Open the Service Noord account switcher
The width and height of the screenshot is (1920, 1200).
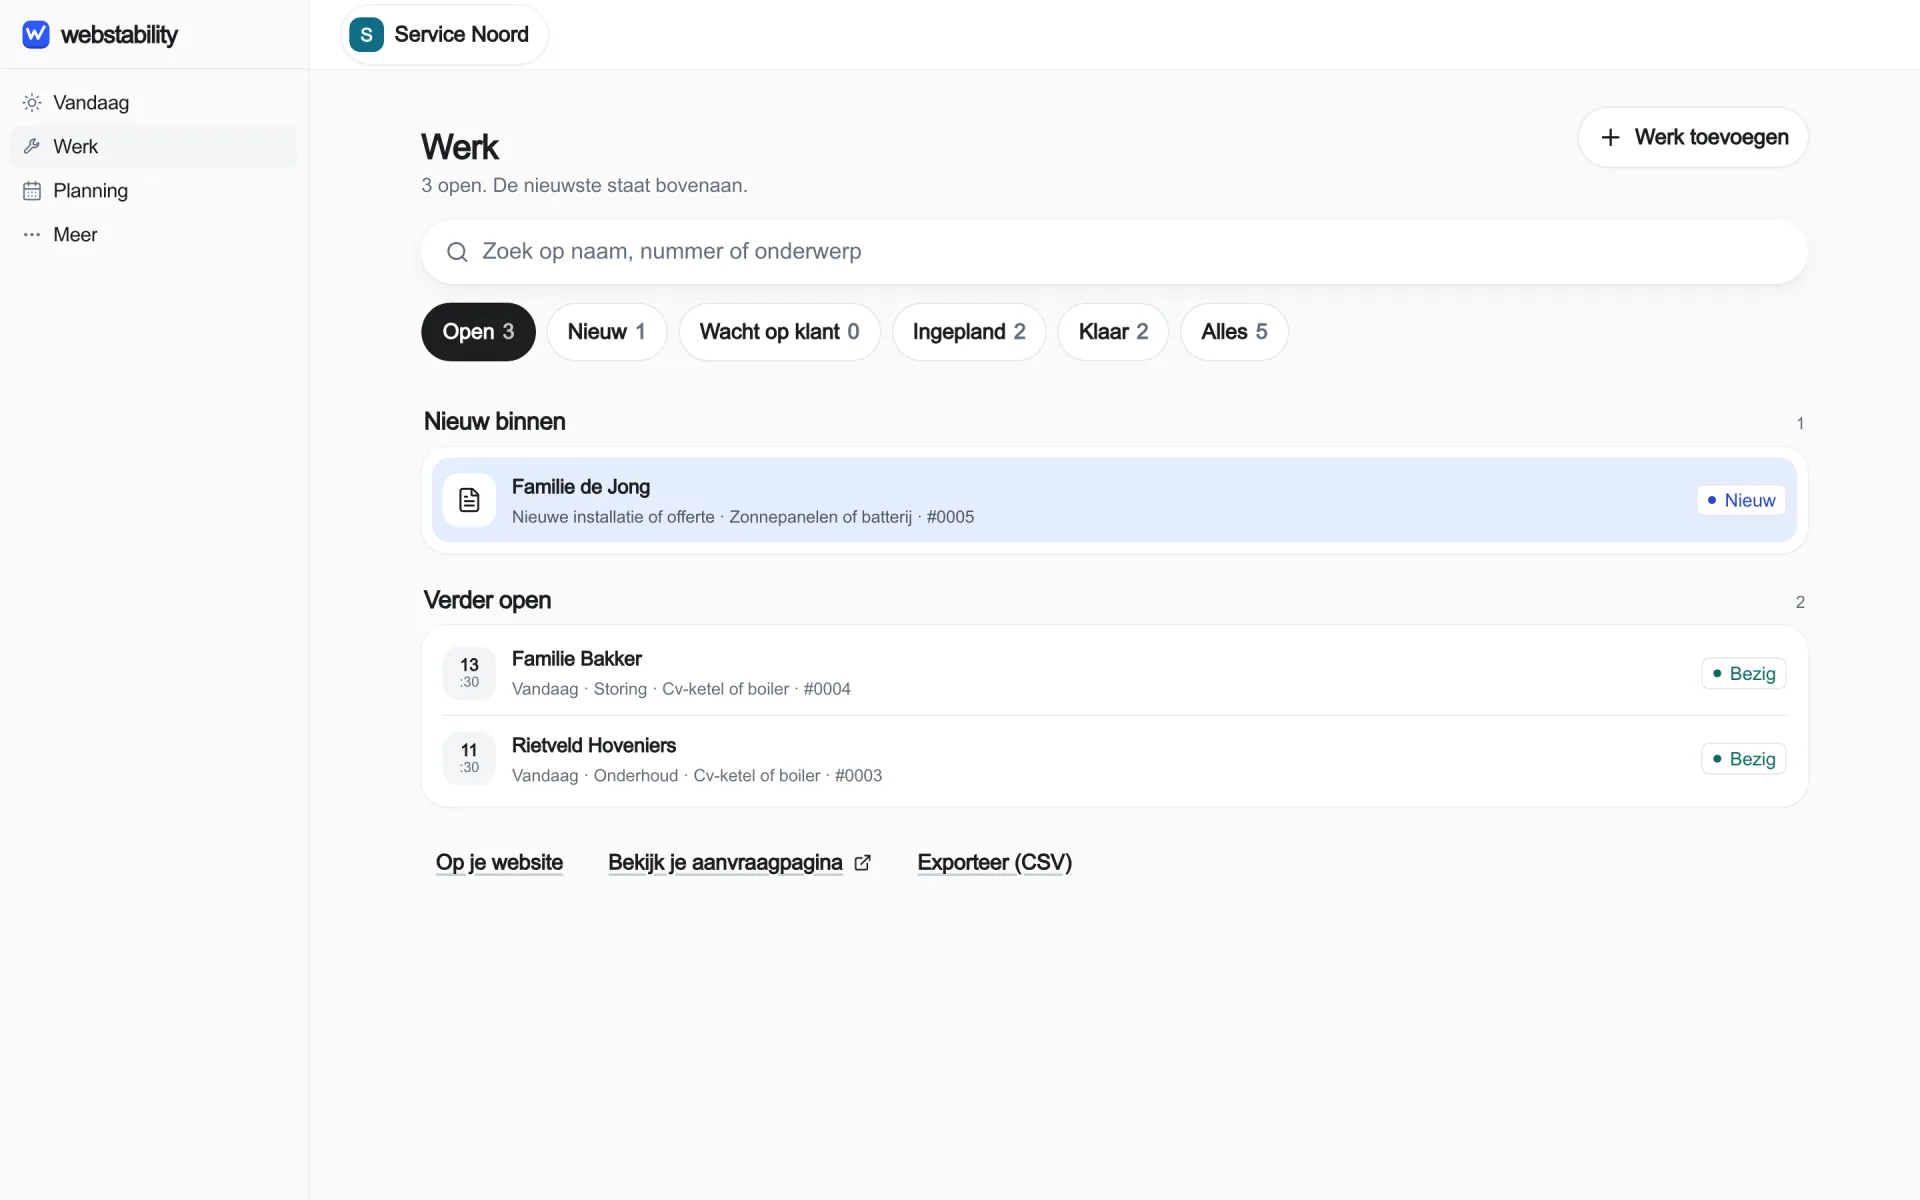click(x=444, y=35)
